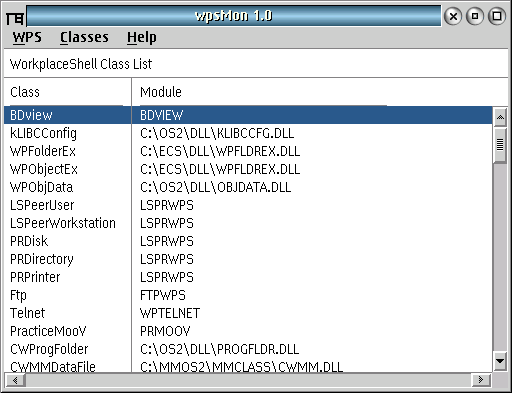The image size is (512, 393).
Task: Select the PRDirectory class entry
Action: (42, 259)
